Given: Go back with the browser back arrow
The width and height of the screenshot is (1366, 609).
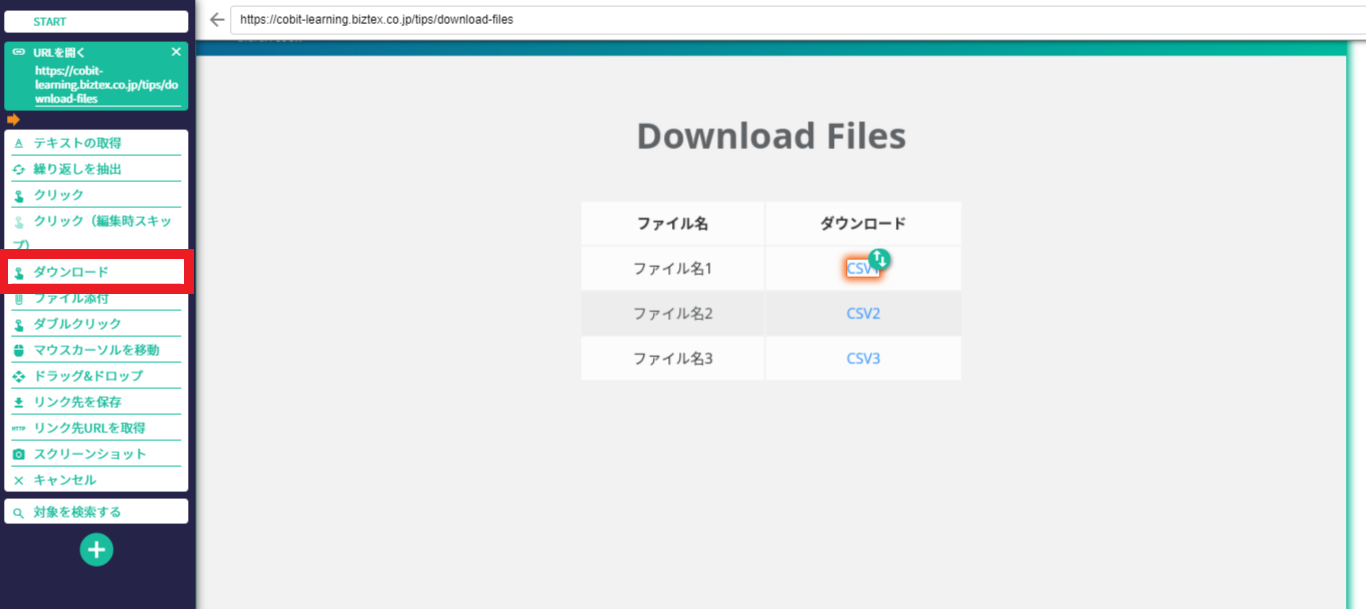Looking at the screenshot, I should tap(217, 19).
